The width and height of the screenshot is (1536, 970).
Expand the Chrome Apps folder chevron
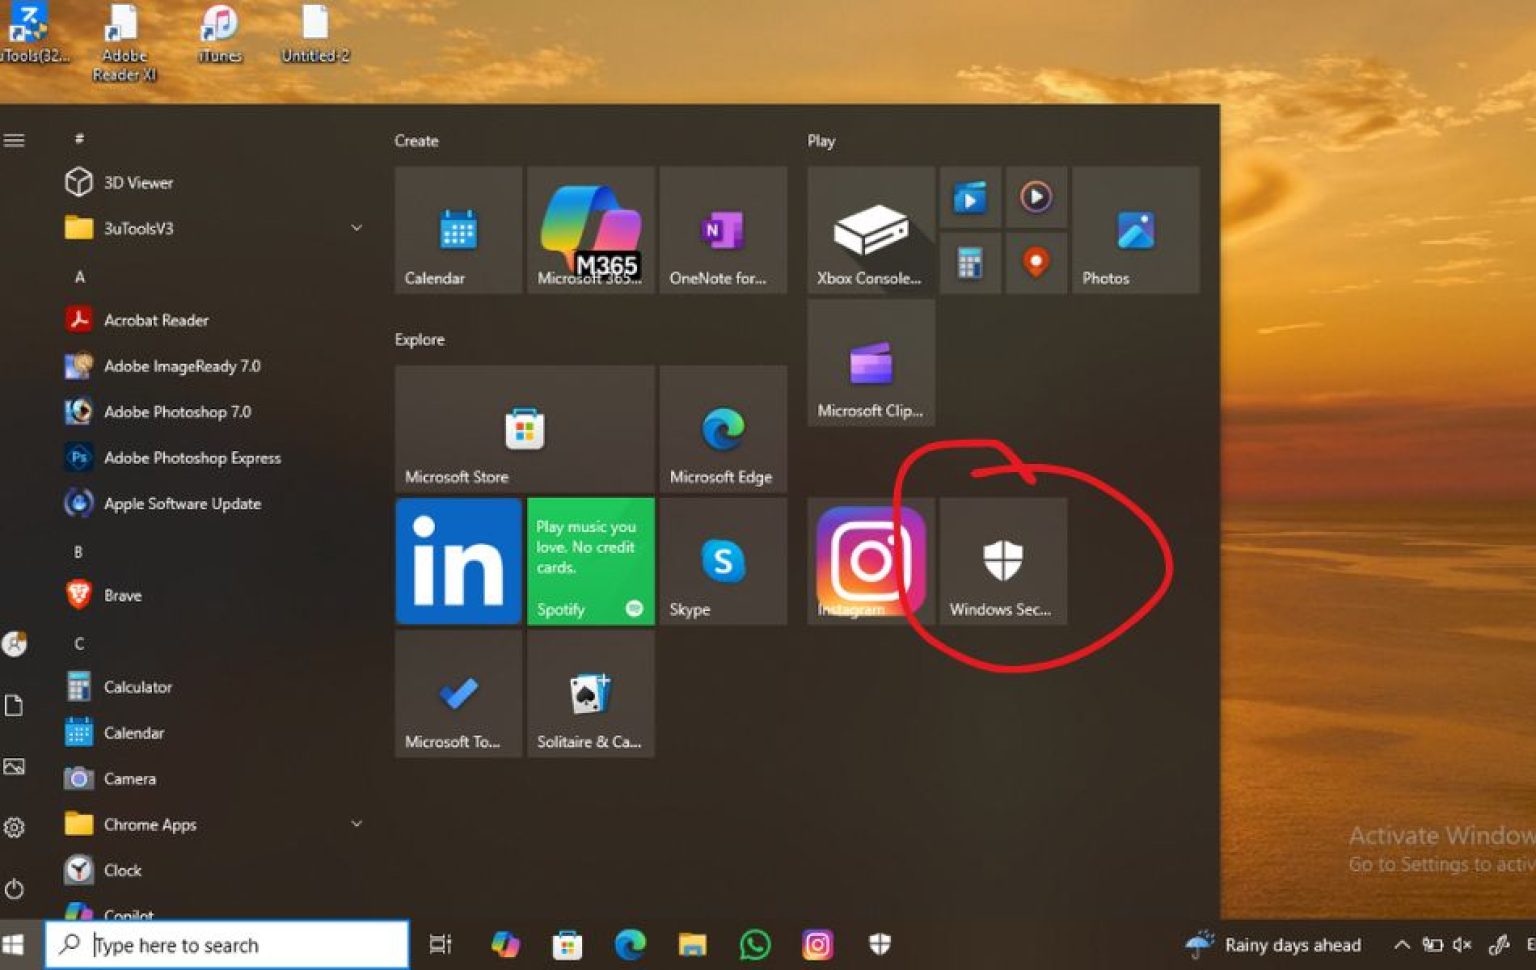click(357, 824)
